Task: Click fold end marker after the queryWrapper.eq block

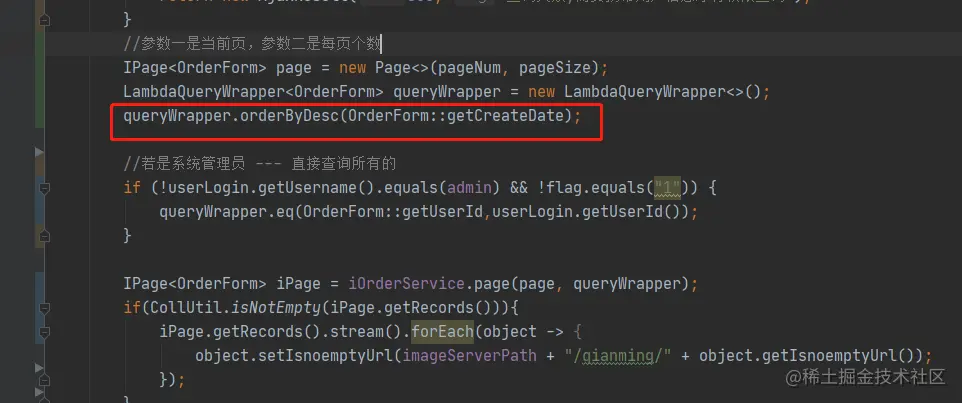Action: click(x=44, y=236)
